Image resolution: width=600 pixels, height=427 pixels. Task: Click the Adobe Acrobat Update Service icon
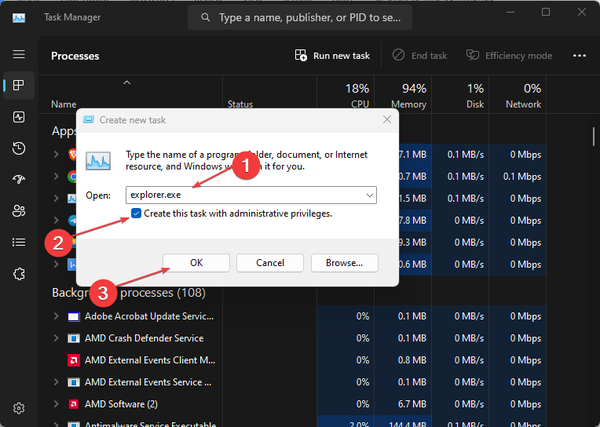pyautogui.click(x=73, y=316)
